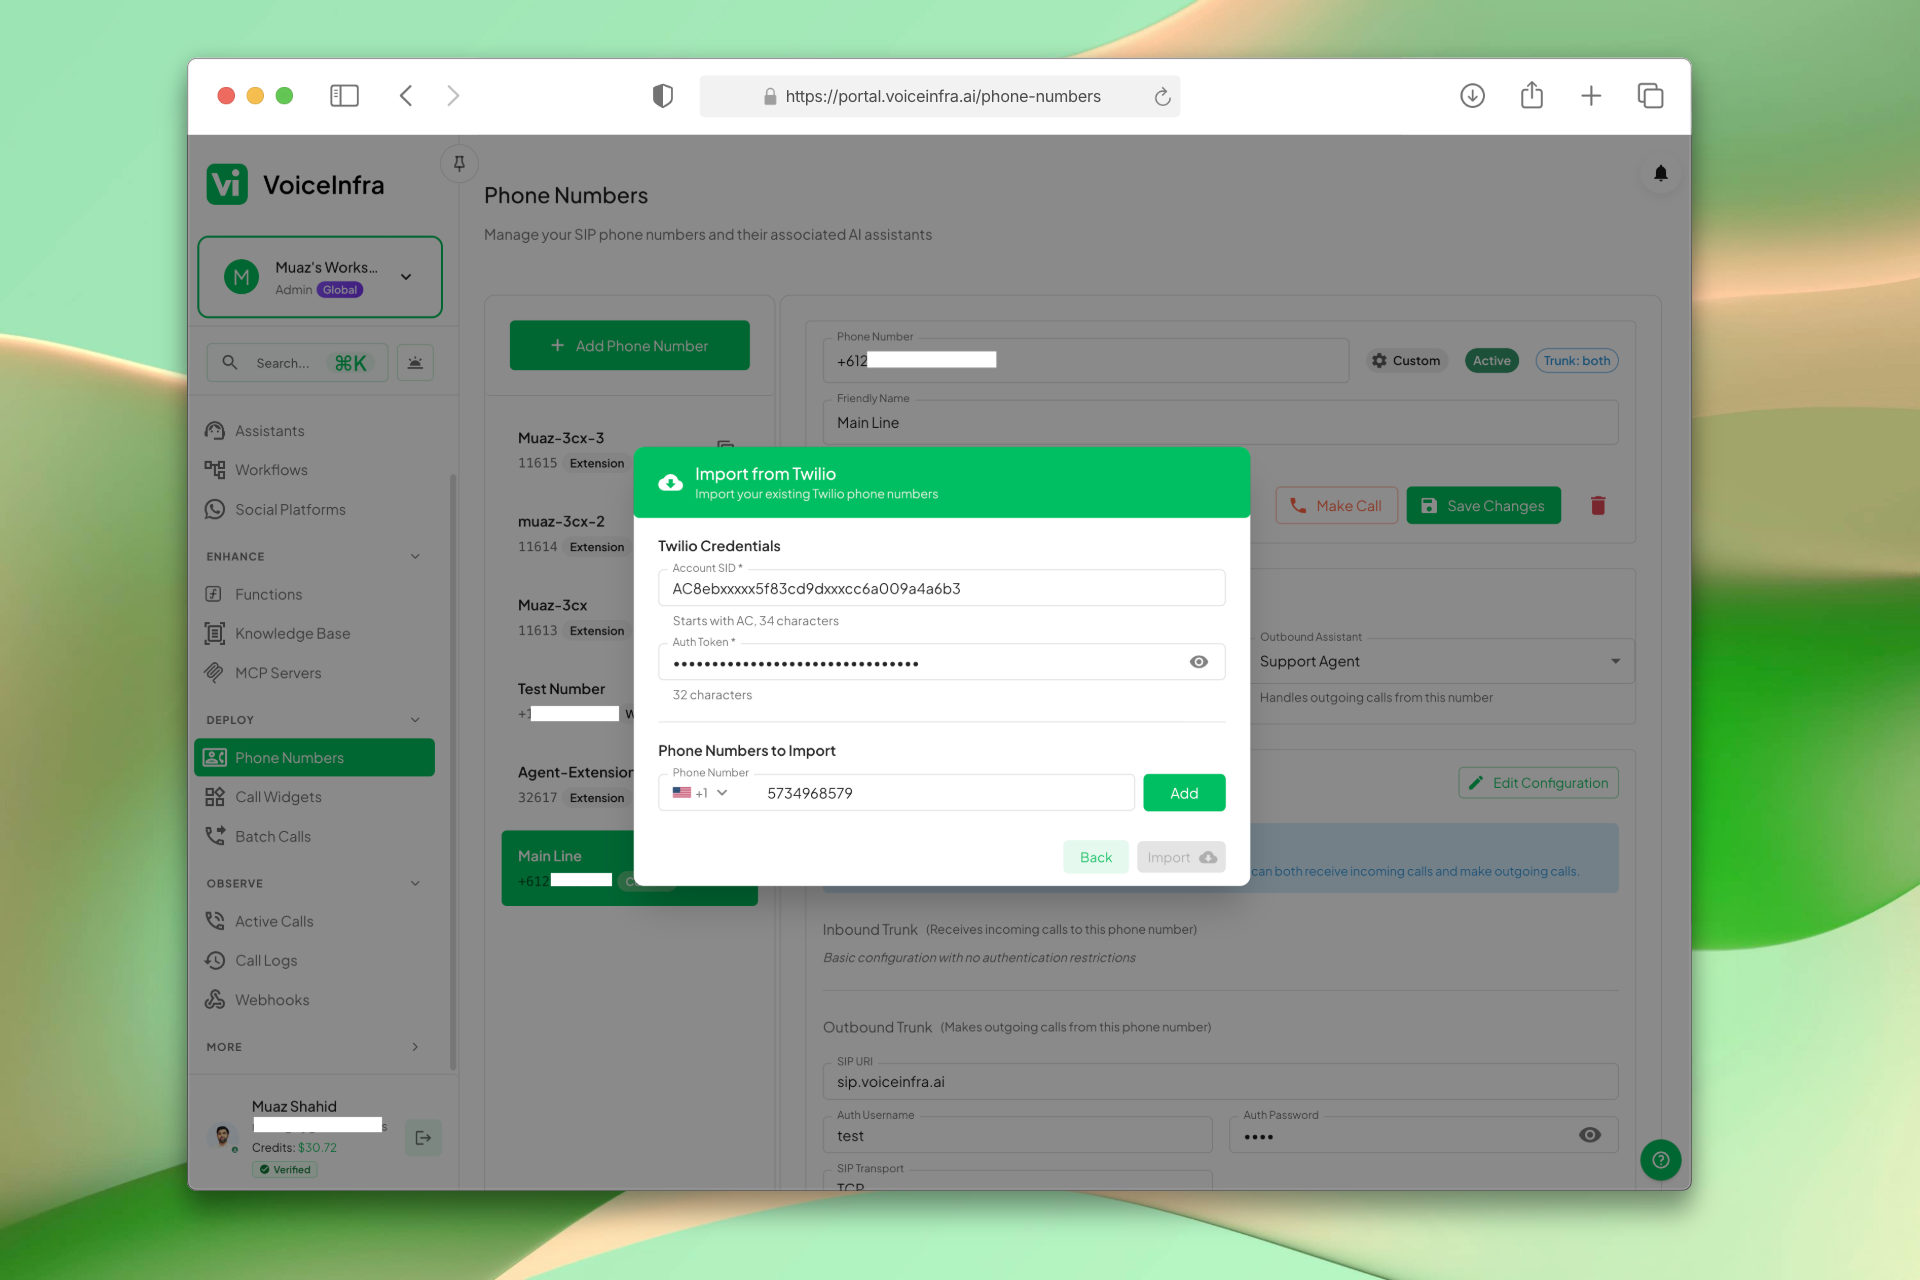Select Phone Numbers in the sidebar
This screenshot has width=1920, height=1280.
coord(314,758)
